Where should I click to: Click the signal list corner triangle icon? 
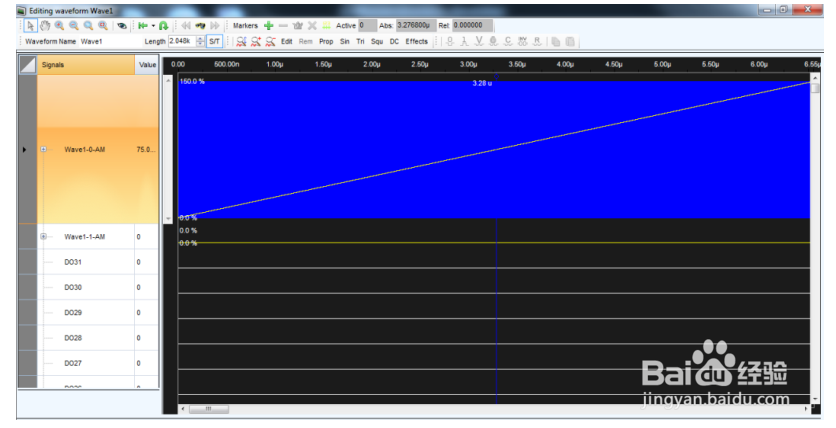point(28,64)
